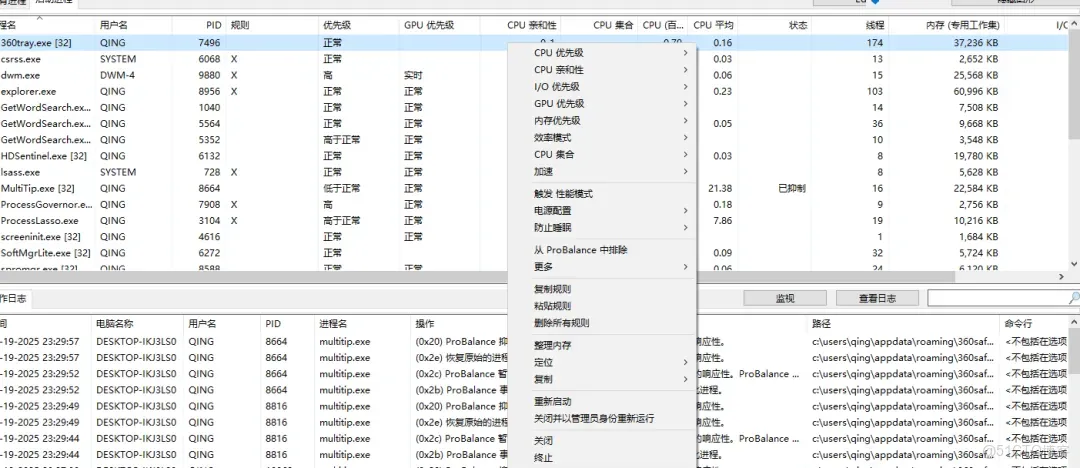
Task: Choose the 关闭 menu entry
Action: click(x=601, y=440)
